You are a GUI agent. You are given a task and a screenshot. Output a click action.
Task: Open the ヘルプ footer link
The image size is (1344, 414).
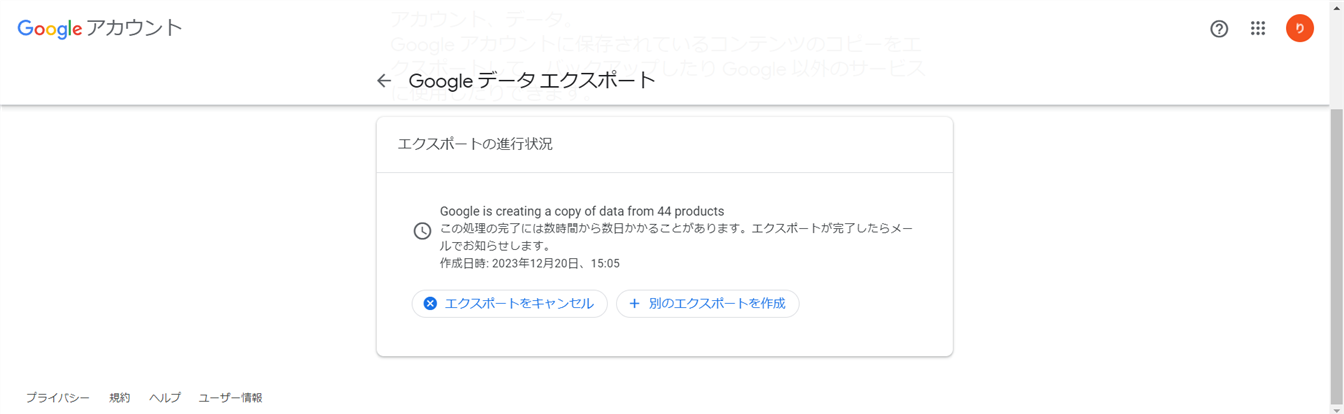tap(165, 398)
